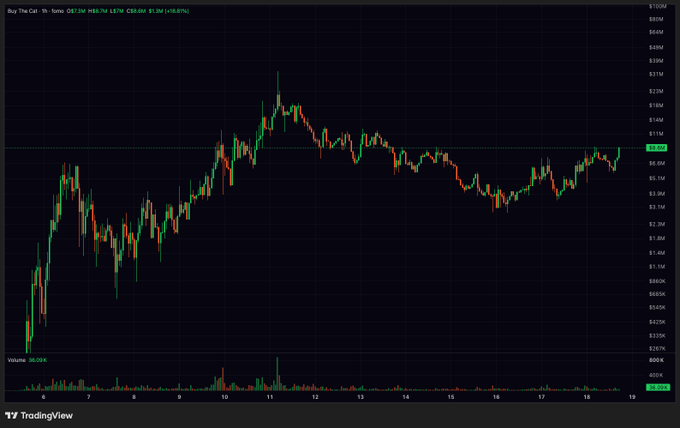Click the $3.1M price axis label
This screenshot has width=680, height=428.
[657, 207]
